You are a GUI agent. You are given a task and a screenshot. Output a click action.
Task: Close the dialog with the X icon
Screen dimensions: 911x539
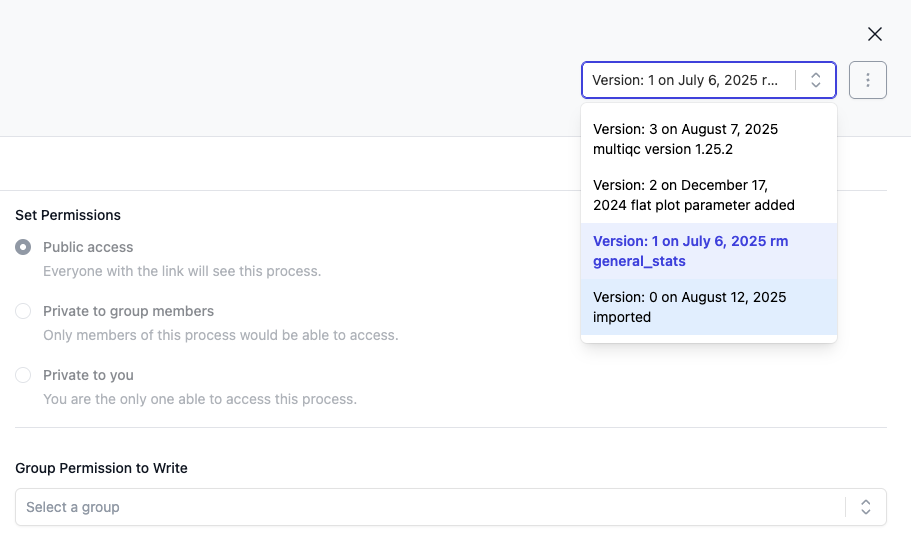(874, 34)
